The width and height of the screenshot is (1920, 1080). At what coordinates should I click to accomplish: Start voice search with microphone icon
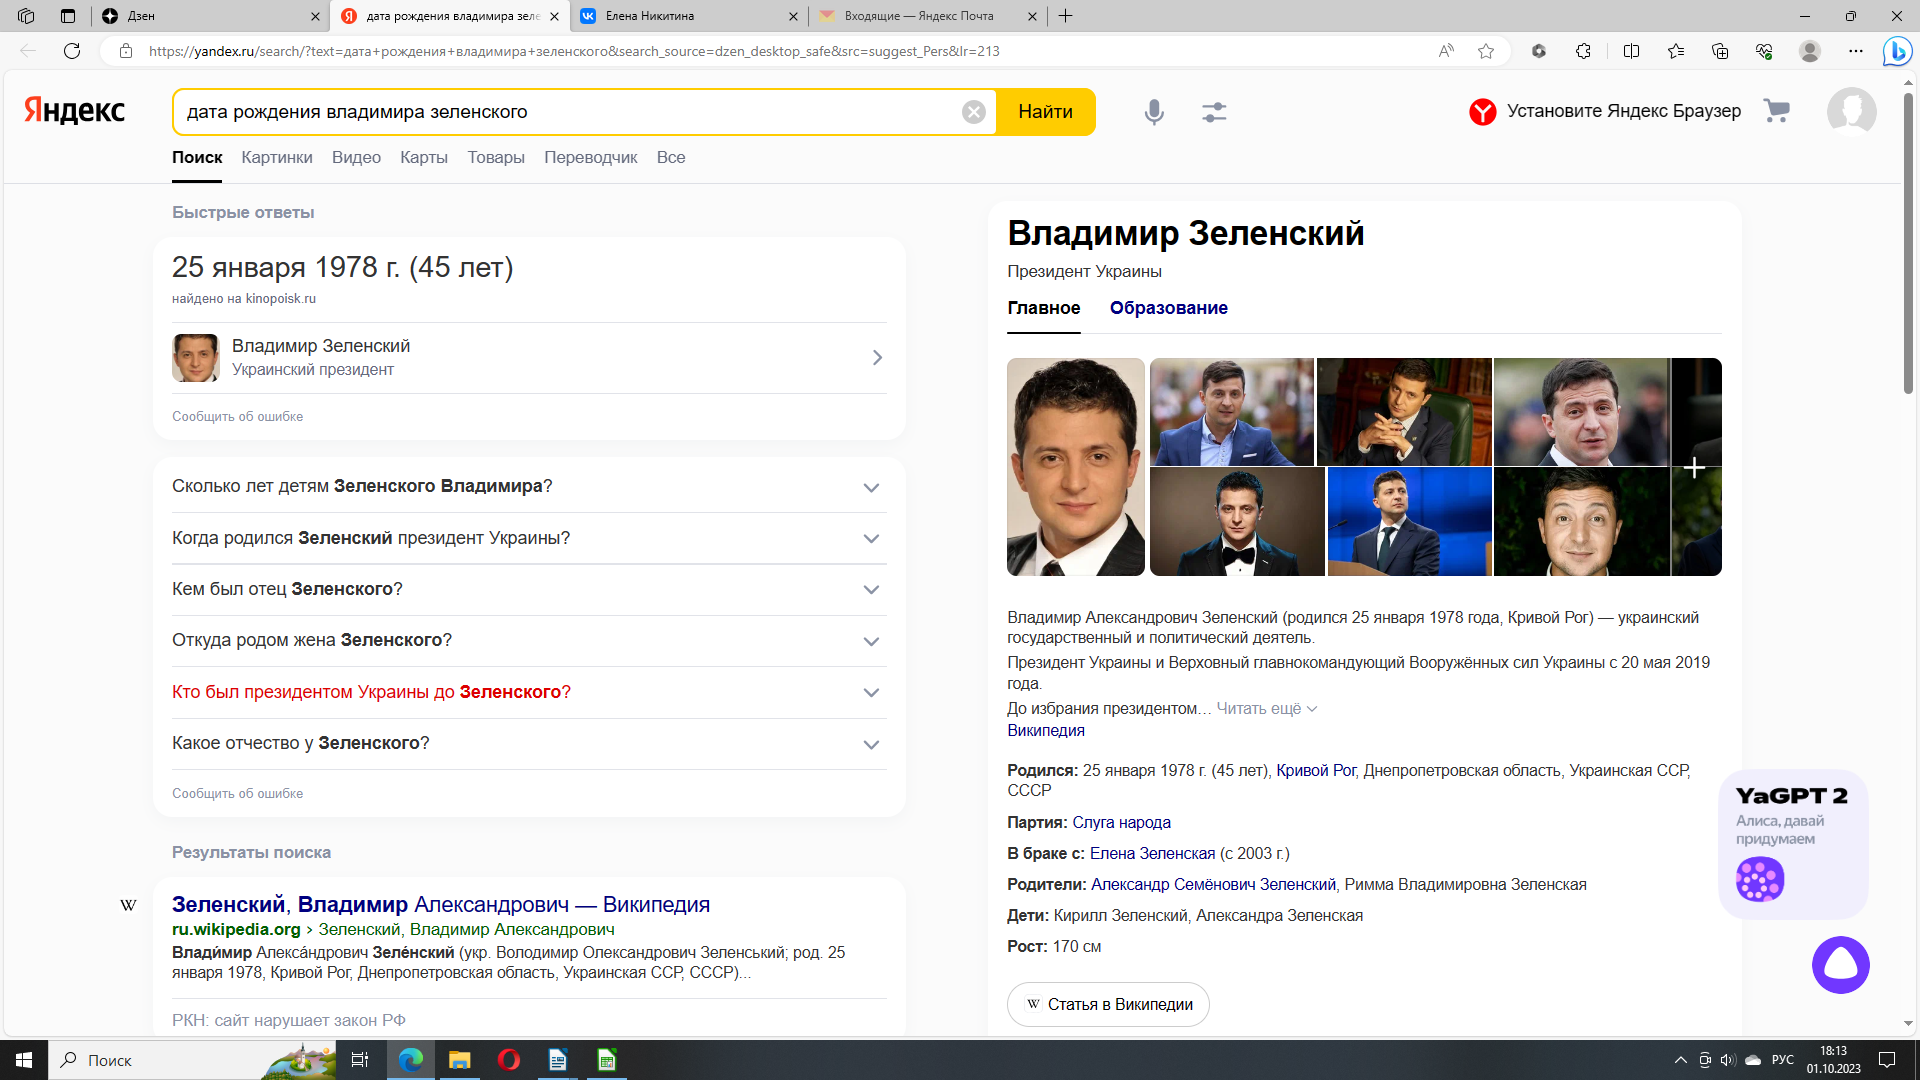[x=1154, y=112]
